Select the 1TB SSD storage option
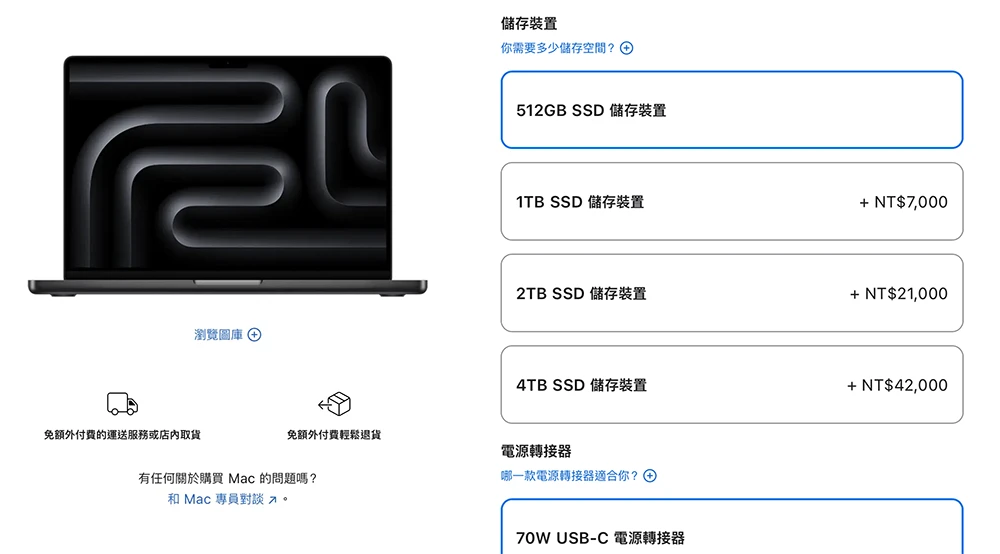Image resolution: width=1000 pixels, height=554 pixels. pos(732,201)
